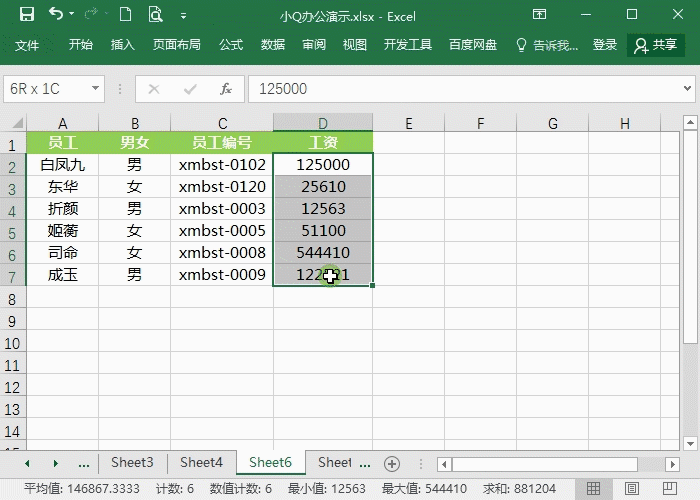Open Customize Quick Access Toolbar dropdown
700x500 pixels.
[x=181, y=15]
